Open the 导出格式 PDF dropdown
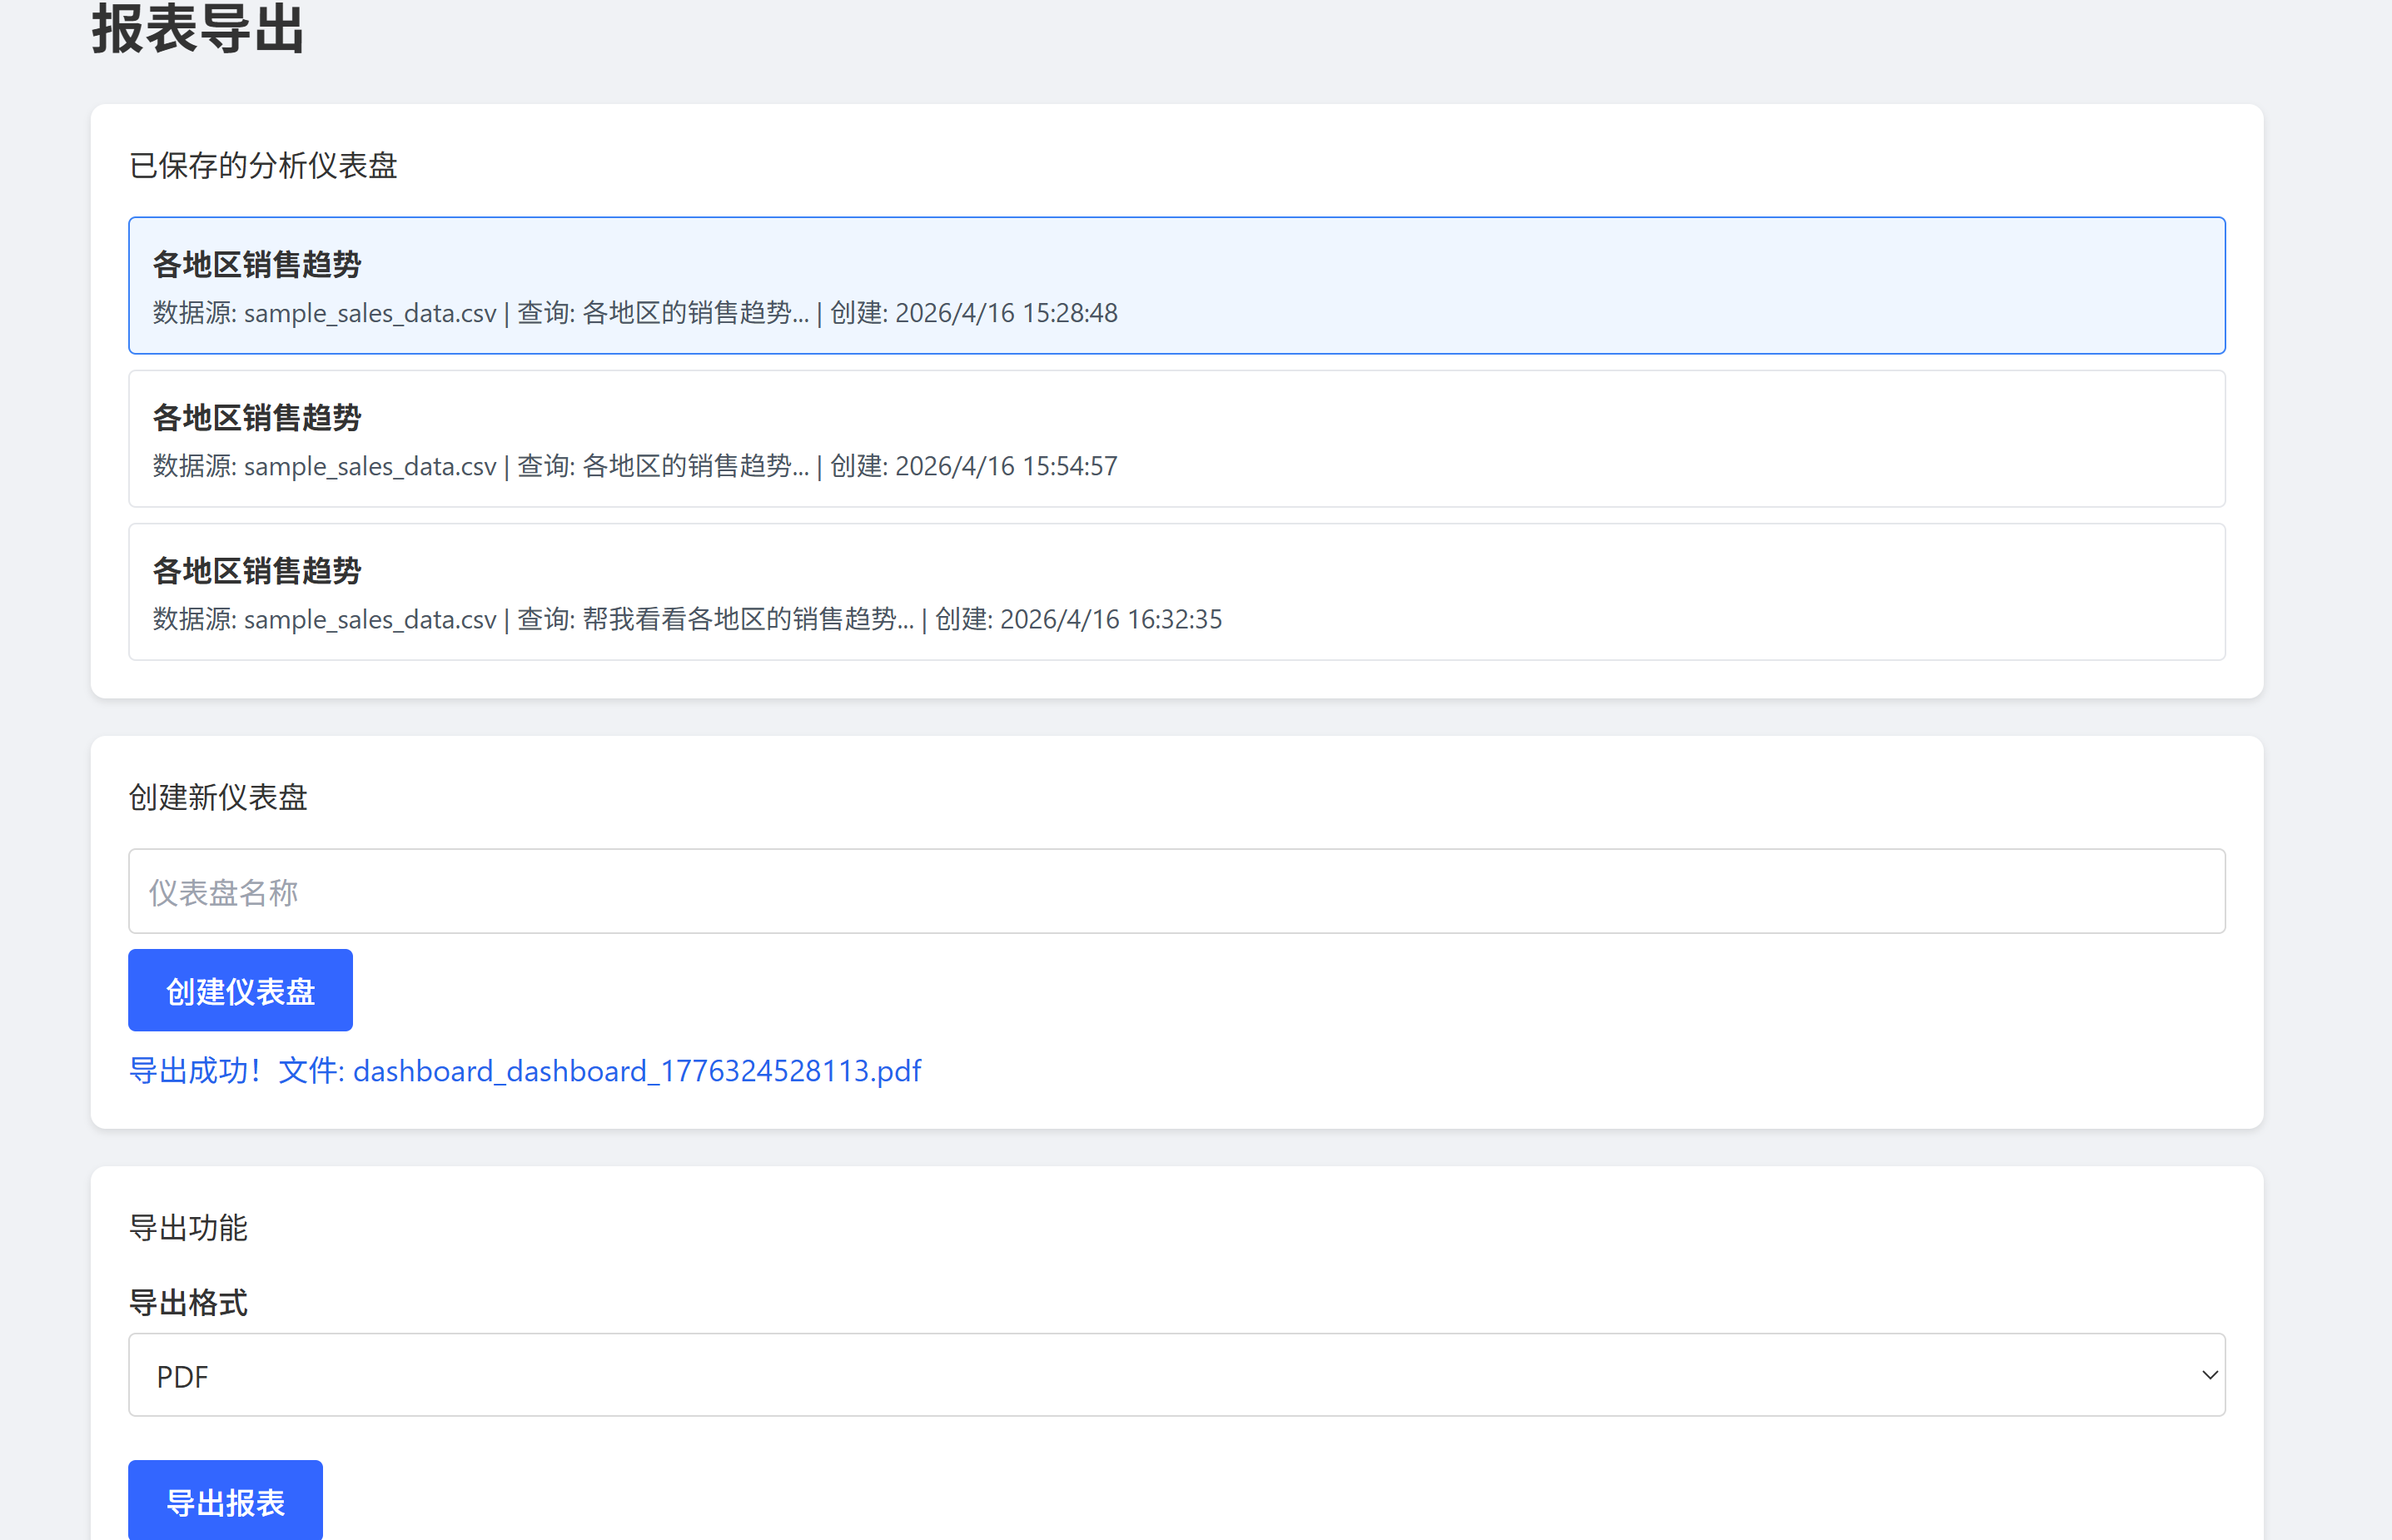The height and width of the screenshot is (1540, 2392). tap(1176, 1375)
